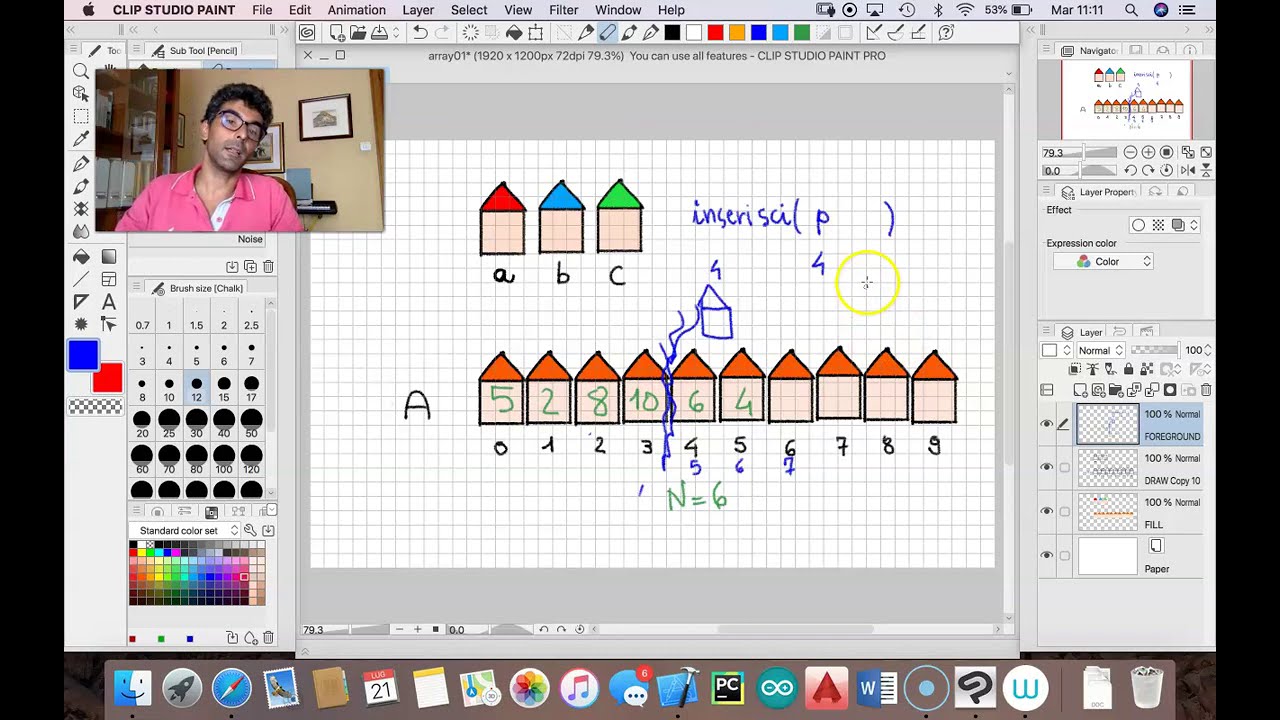This screenshot has height=720, width=1280.
Task: Select the Blend tool icon
Action: click(x=81, y=232)
